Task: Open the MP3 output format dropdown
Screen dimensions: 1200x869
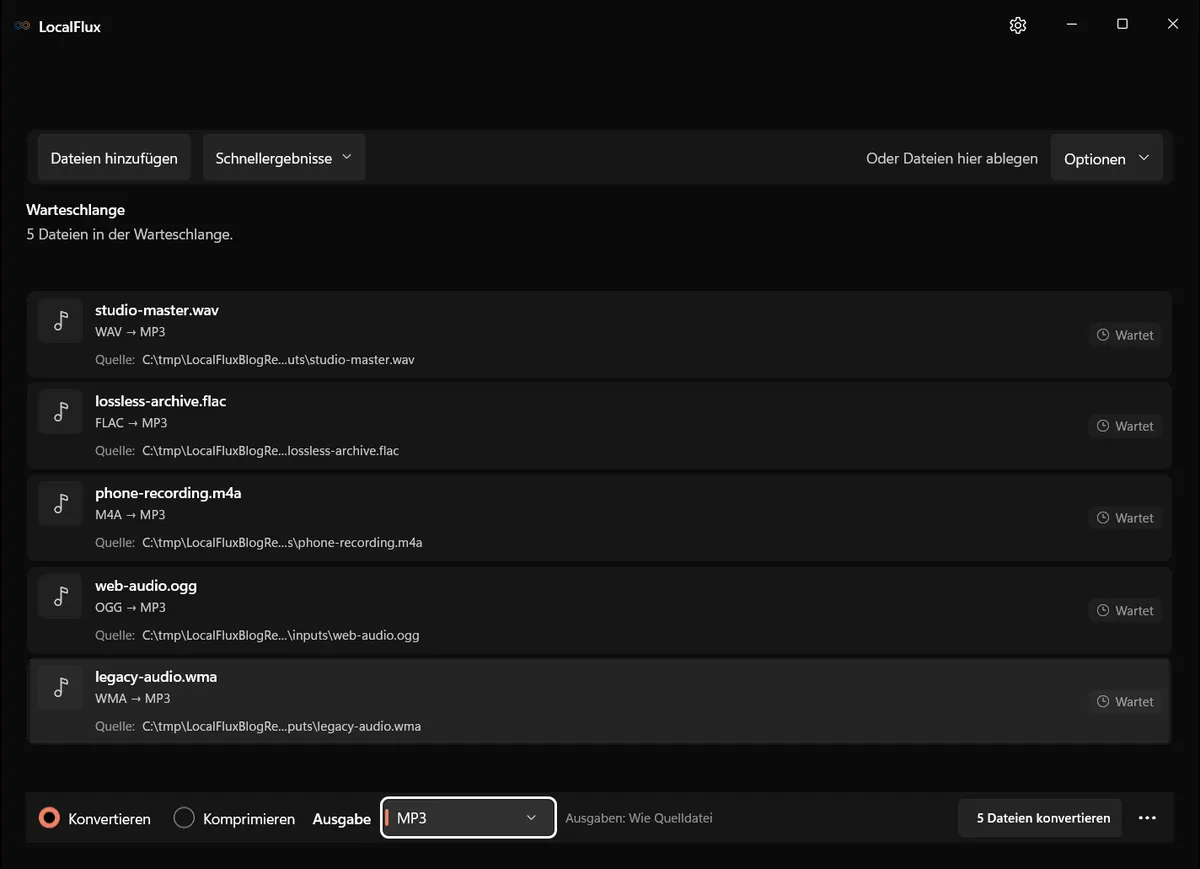Action: click(x=468, y=818)
